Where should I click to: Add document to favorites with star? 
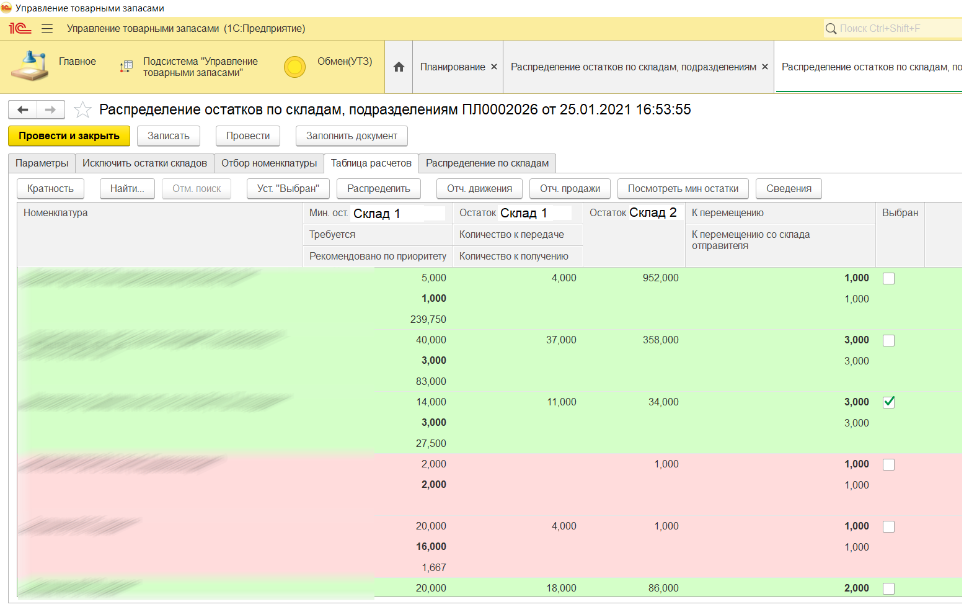[x=83, y=109]
